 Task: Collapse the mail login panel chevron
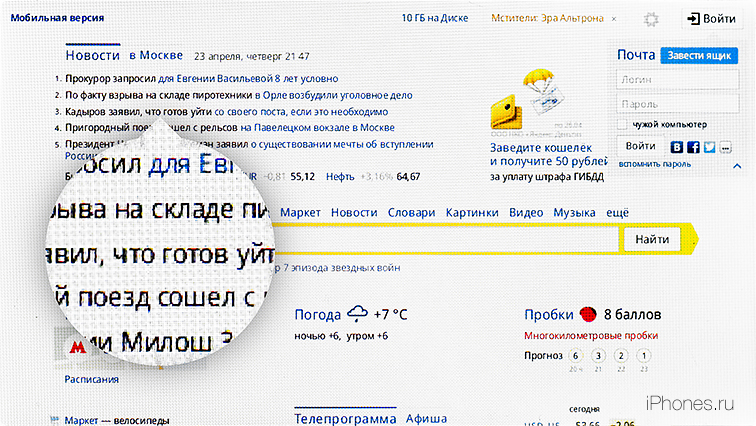737,166
